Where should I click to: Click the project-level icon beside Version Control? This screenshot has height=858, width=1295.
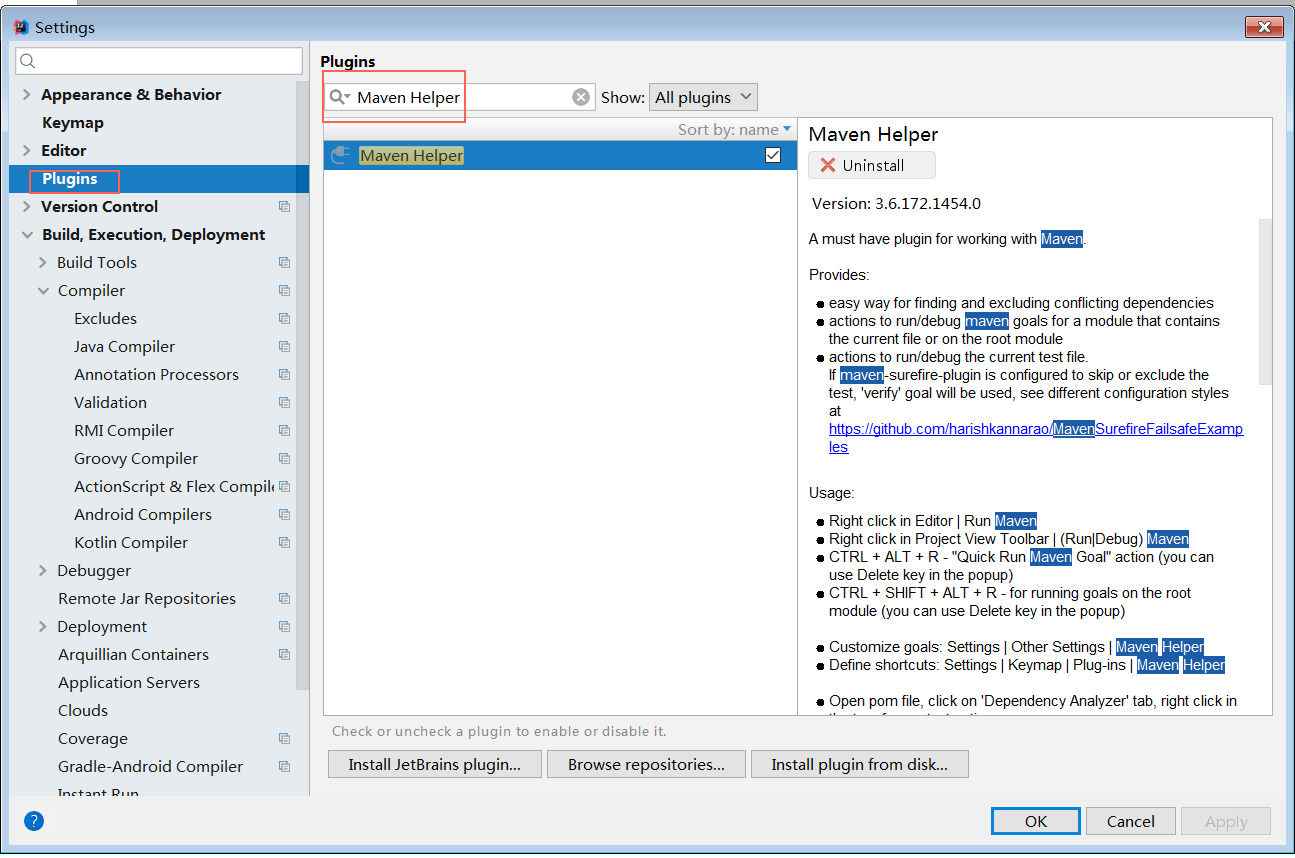285,206
